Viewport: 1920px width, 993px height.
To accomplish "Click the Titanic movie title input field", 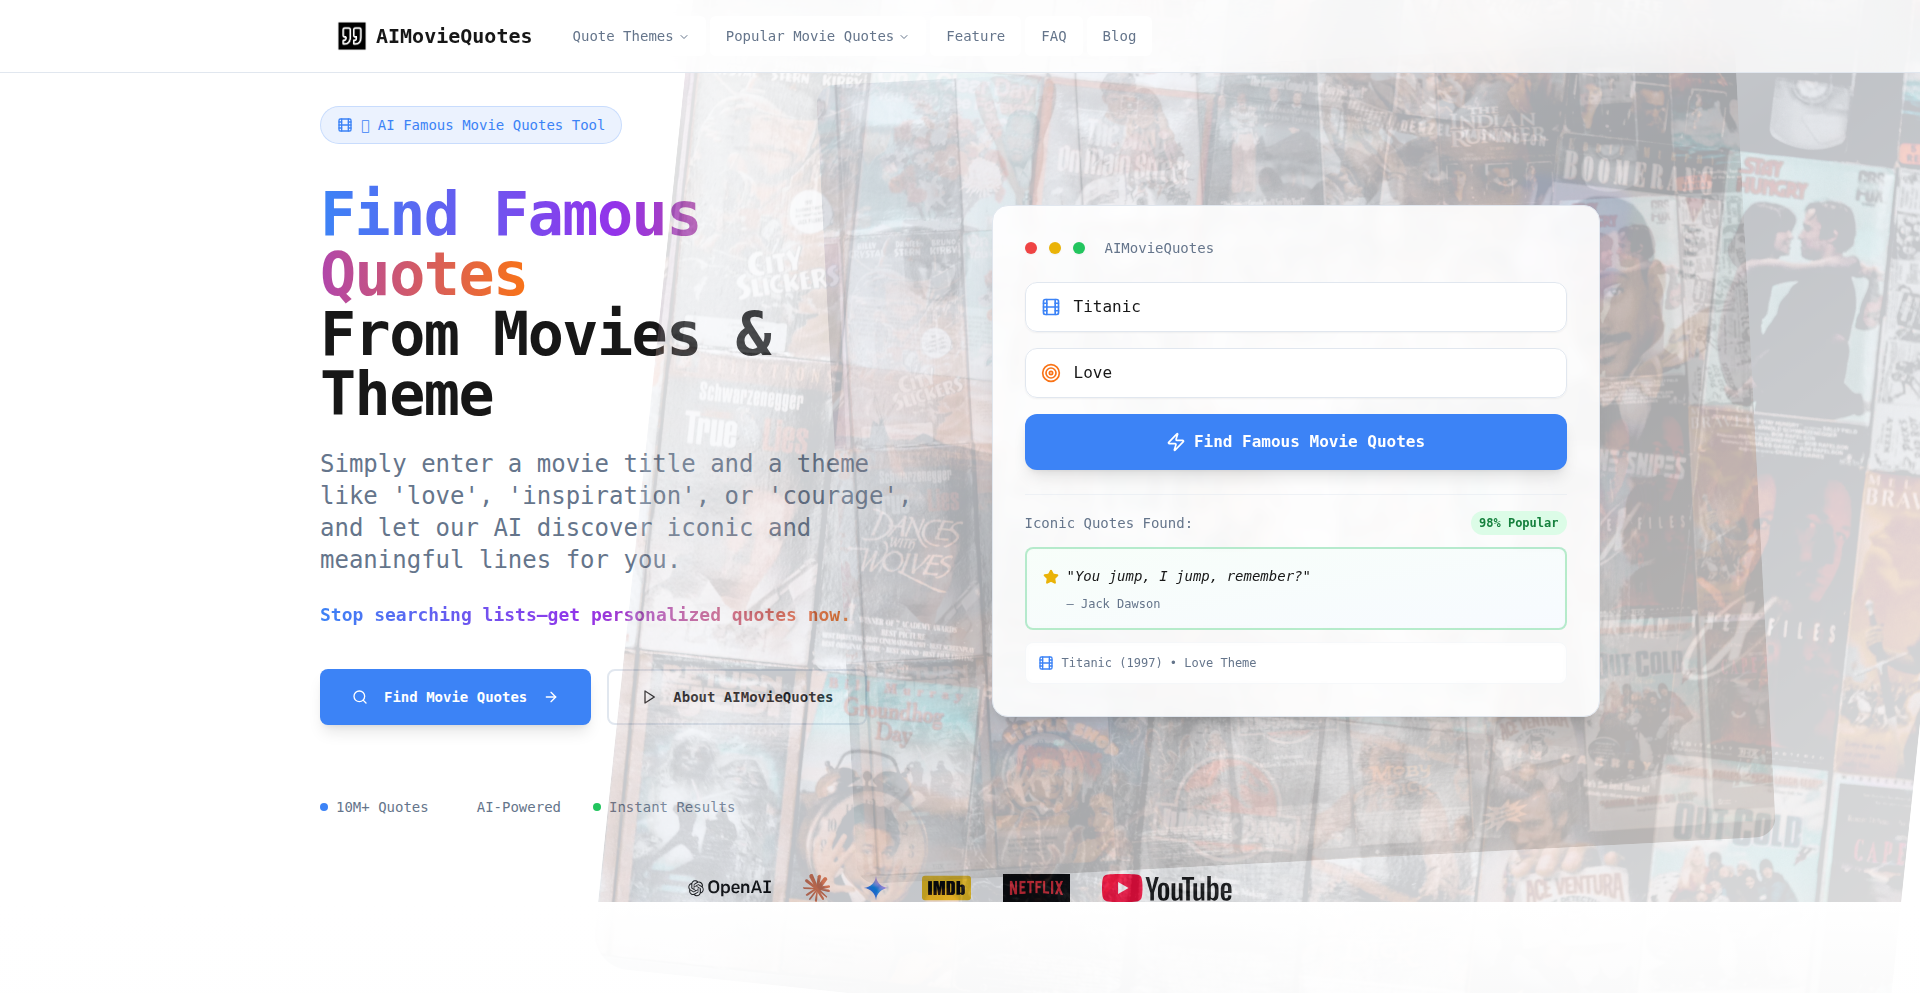I will pyautogui.click(x=1296, y=307).
